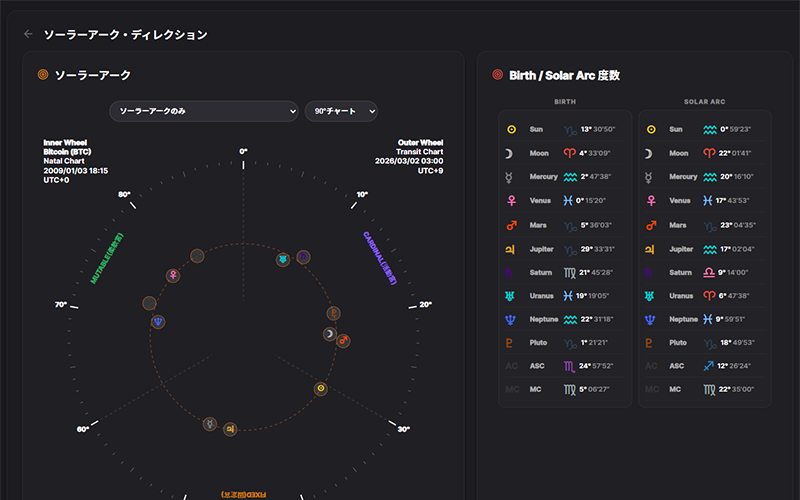Select the pink Venus glyph on the chart wheel
This screenshot has width=800, height=500.
(x=173, y=274)
